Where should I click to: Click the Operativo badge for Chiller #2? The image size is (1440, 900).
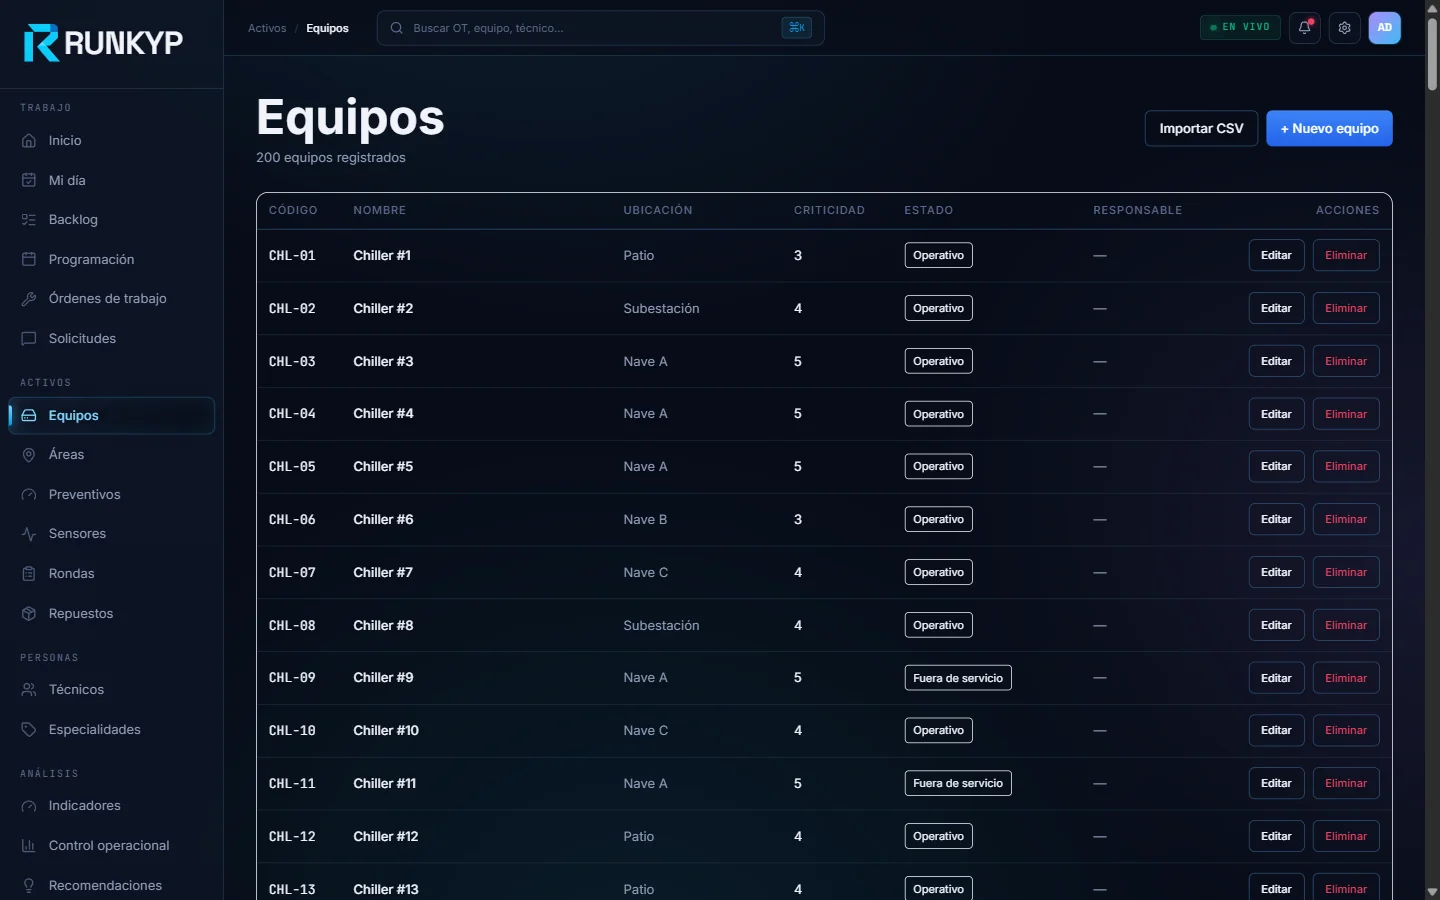[x=938, y=308]
